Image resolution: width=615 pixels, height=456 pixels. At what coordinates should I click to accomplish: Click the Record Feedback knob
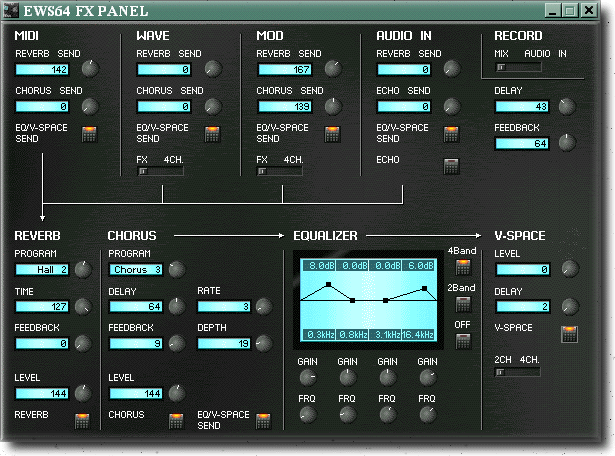pyautogui.click(x=567, y=143)
